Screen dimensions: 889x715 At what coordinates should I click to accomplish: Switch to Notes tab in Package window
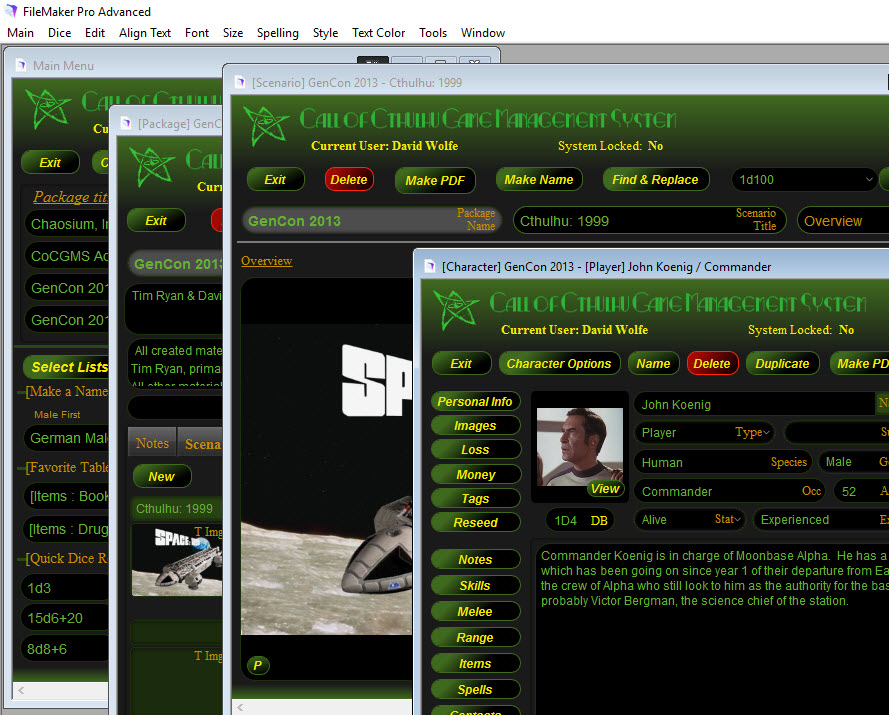(x=152, y=443)
